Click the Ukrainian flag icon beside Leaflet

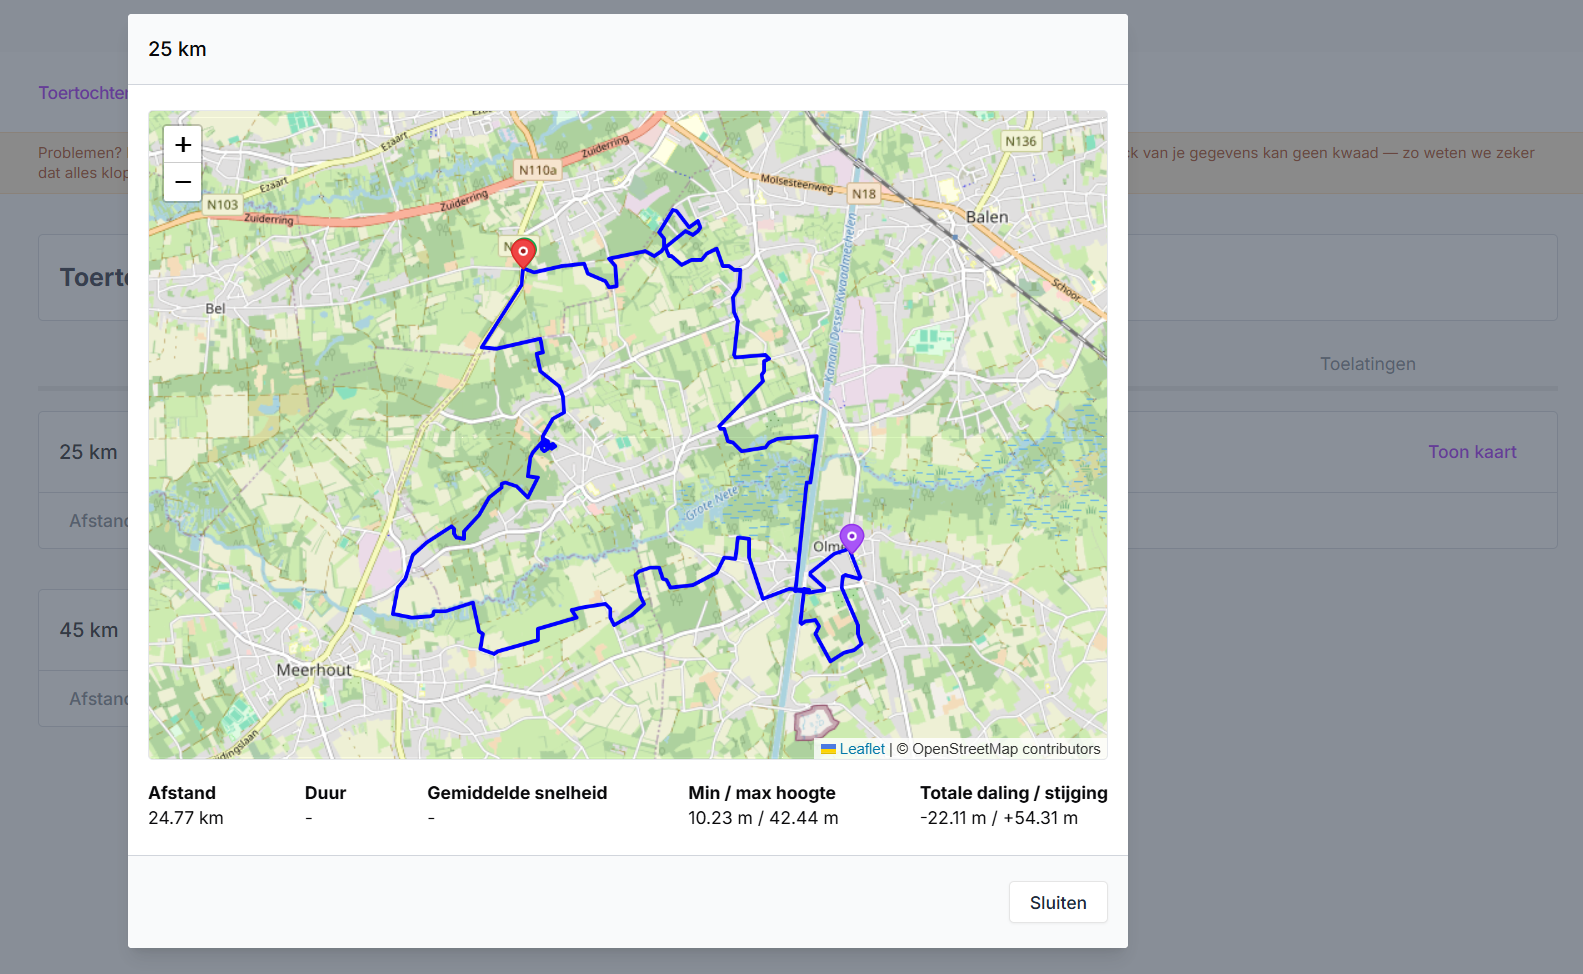pyautogui.click(x=828, y=749)
